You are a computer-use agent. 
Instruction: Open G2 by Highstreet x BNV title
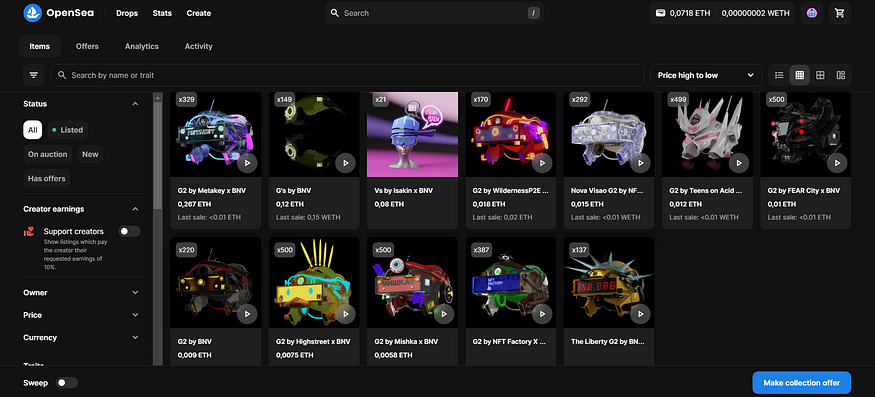coord(313,341)
